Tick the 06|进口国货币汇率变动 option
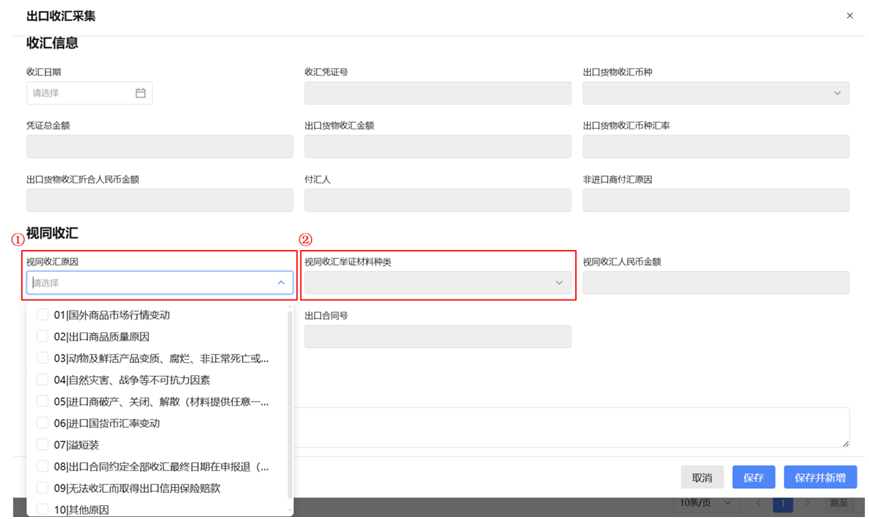This screenshot has height=519, width=869. pyautogui.click(x=43, y=423)
